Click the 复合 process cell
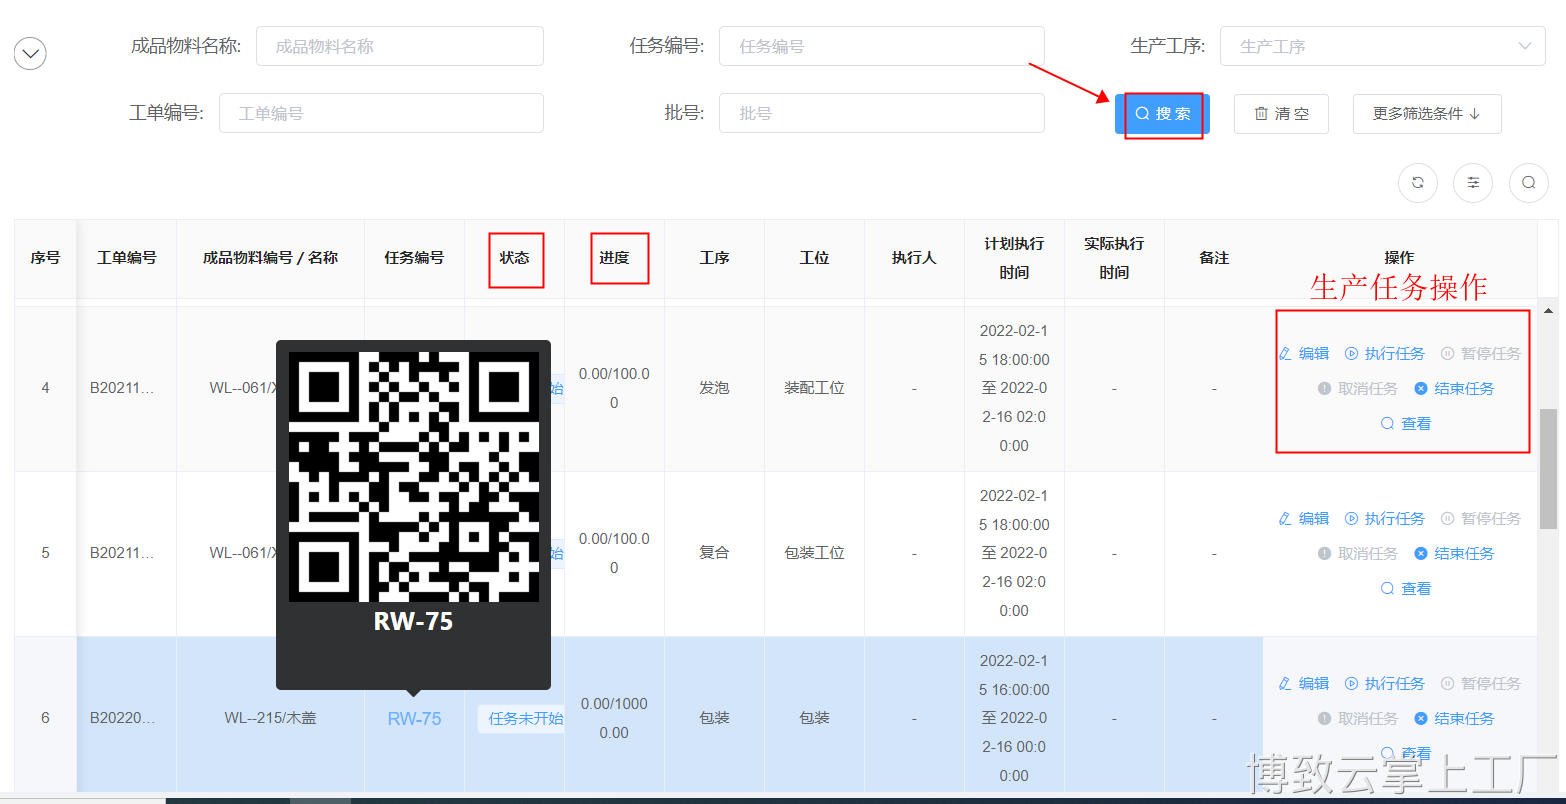Image resolution: width=1566 pixels, height=804 pixels. 715,553
